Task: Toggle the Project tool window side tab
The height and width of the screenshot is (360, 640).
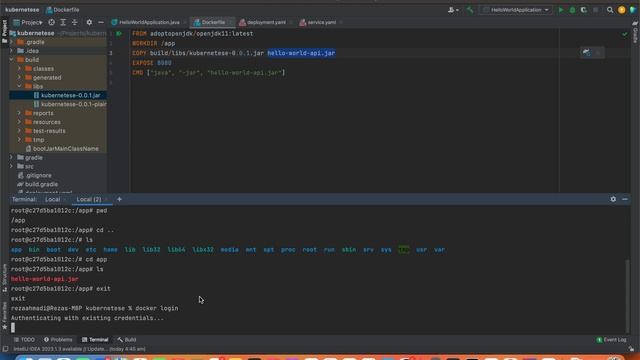Action: tap(4, 31)
